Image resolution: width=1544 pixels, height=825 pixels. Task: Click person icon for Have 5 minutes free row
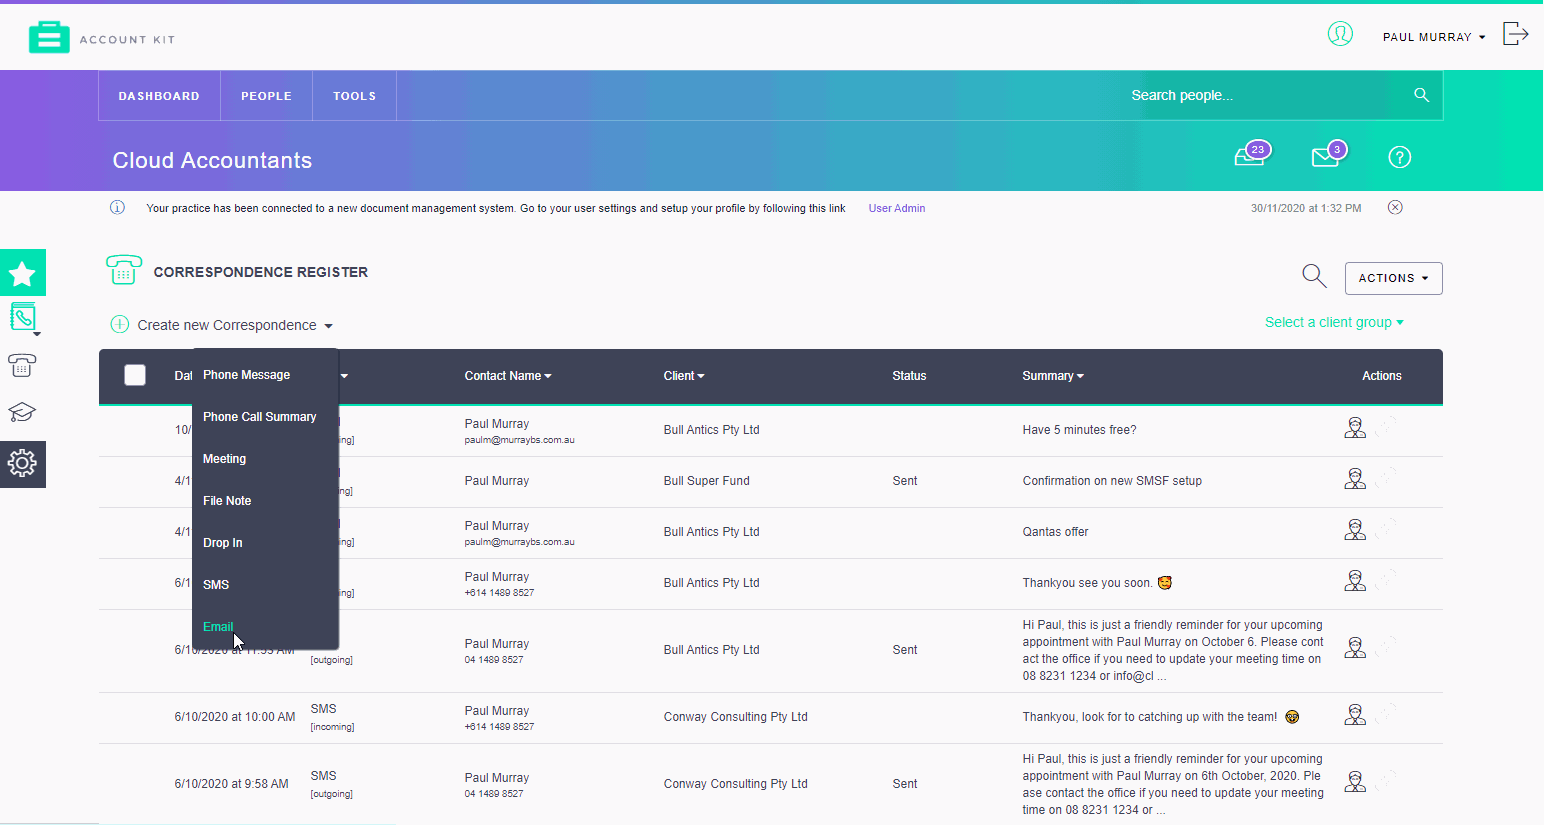click(x=1355, y=428)
